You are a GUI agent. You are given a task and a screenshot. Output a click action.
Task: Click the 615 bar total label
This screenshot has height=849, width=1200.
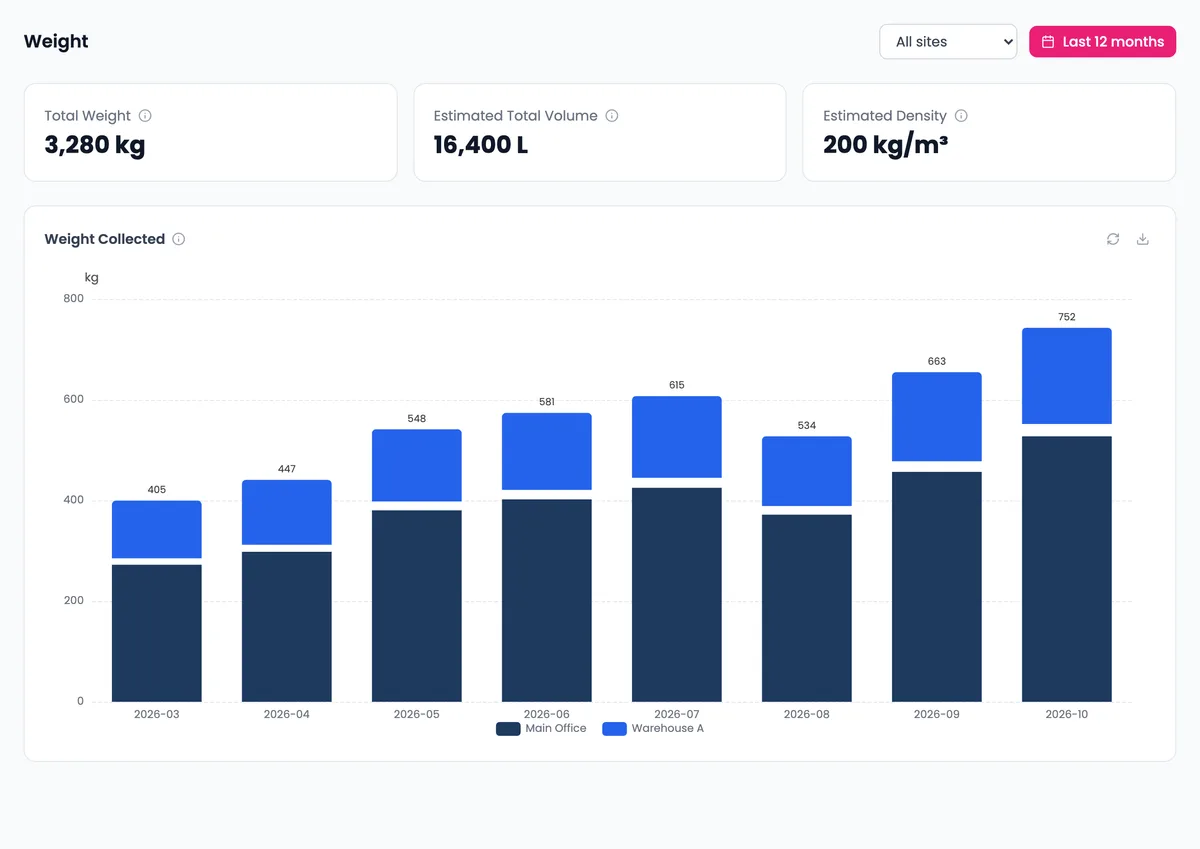677,385
